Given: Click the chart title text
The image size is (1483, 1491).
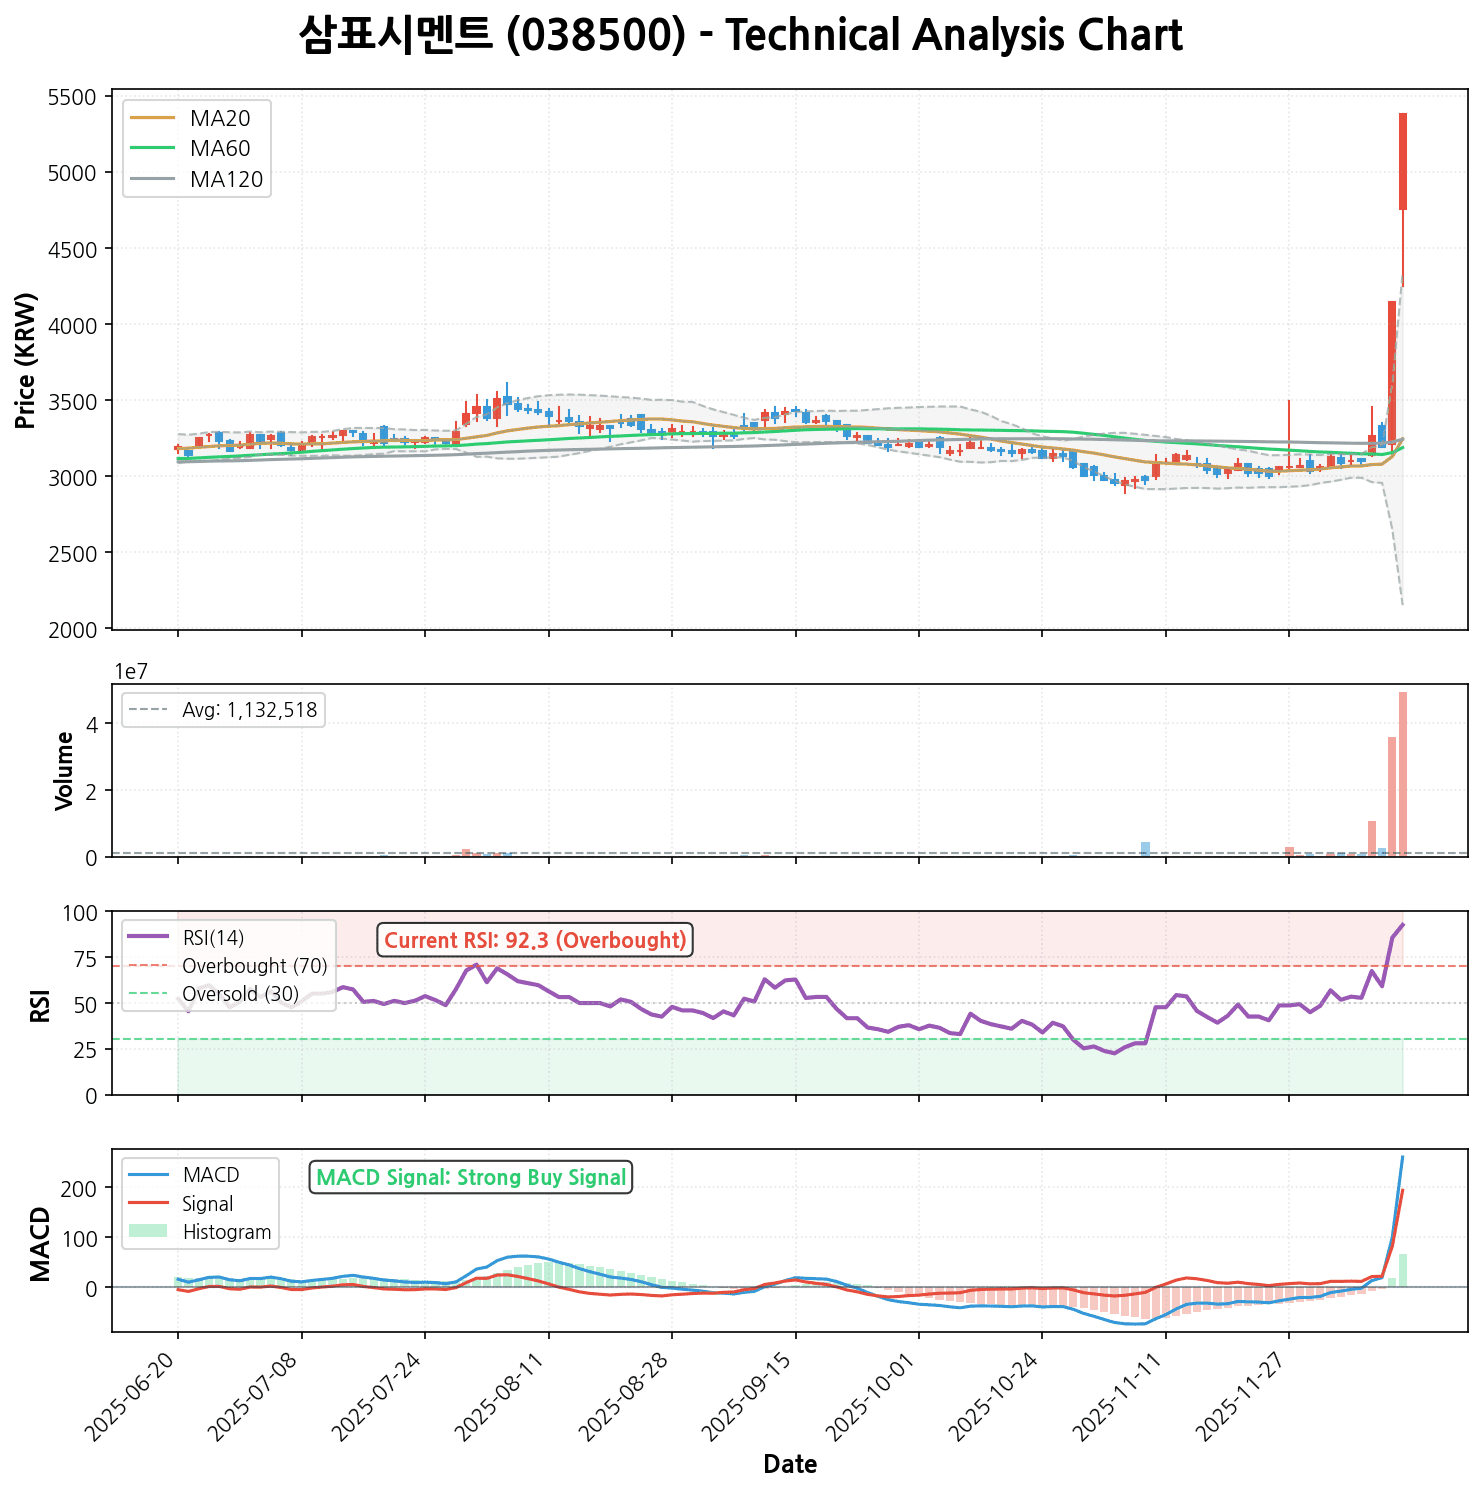Looking at the screenshot, I should 741,36.
